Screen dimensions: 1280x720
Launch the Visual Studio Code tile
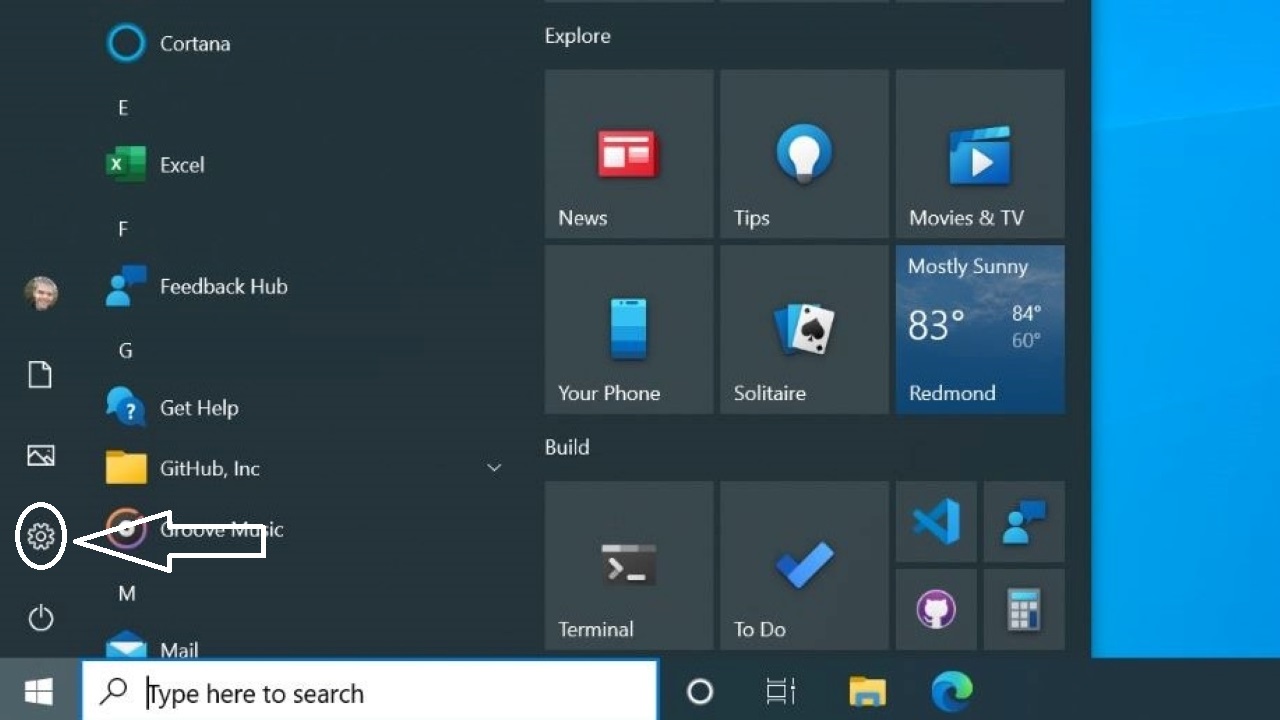935,521
